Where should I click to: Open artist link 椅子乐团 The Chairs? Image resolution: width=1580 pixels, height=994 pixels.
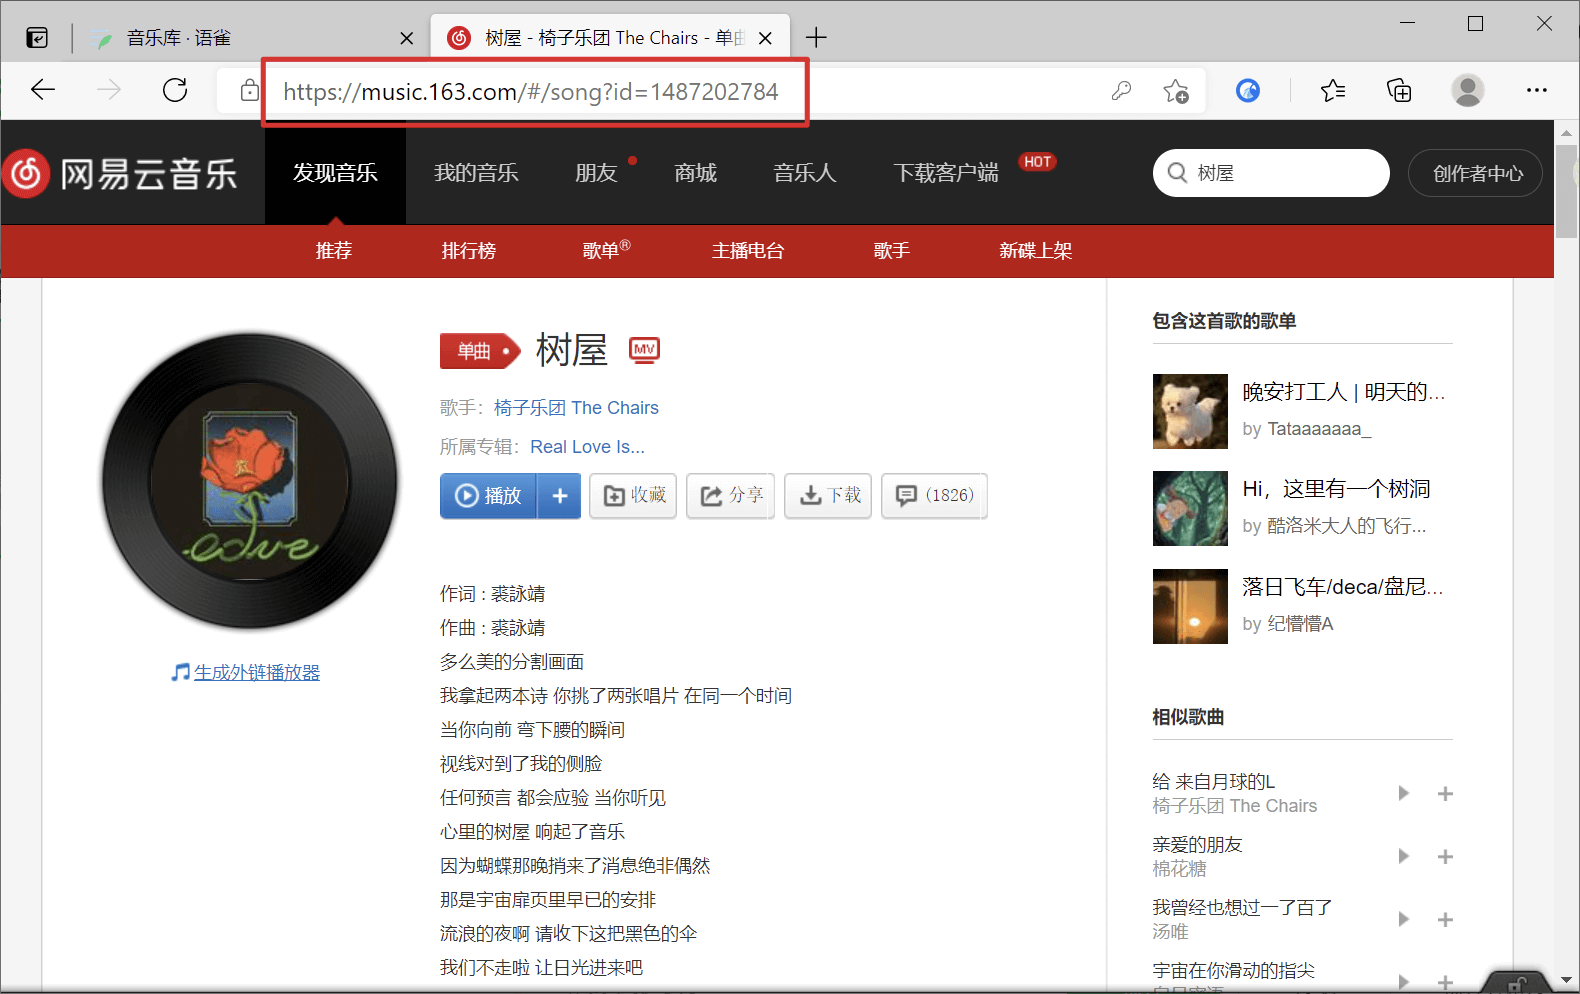click(x=576, y=408)
